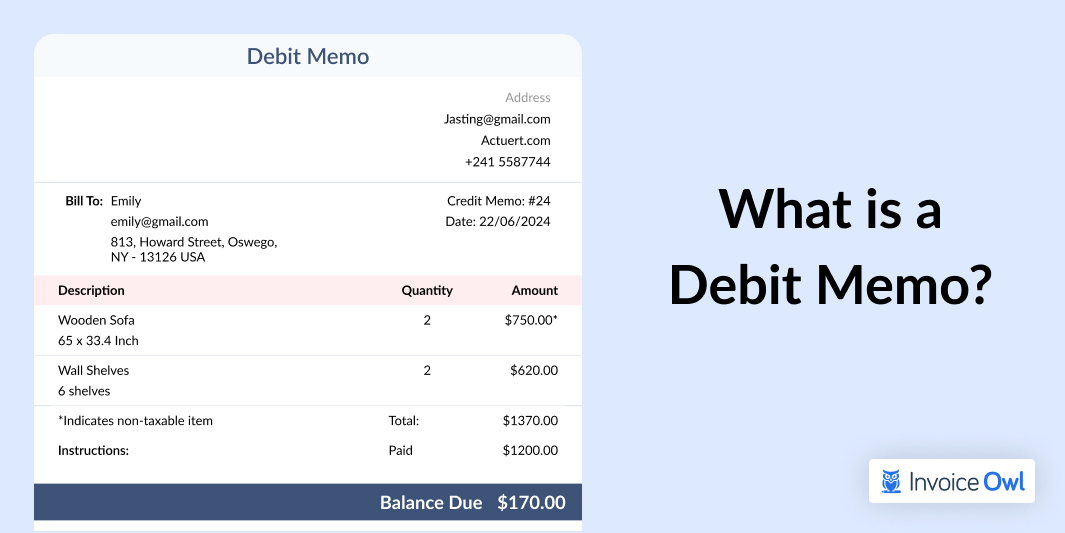Screen dimensions: 1065x533
Task: Click the Debit Memo header title
Action: tap(308, 57)
